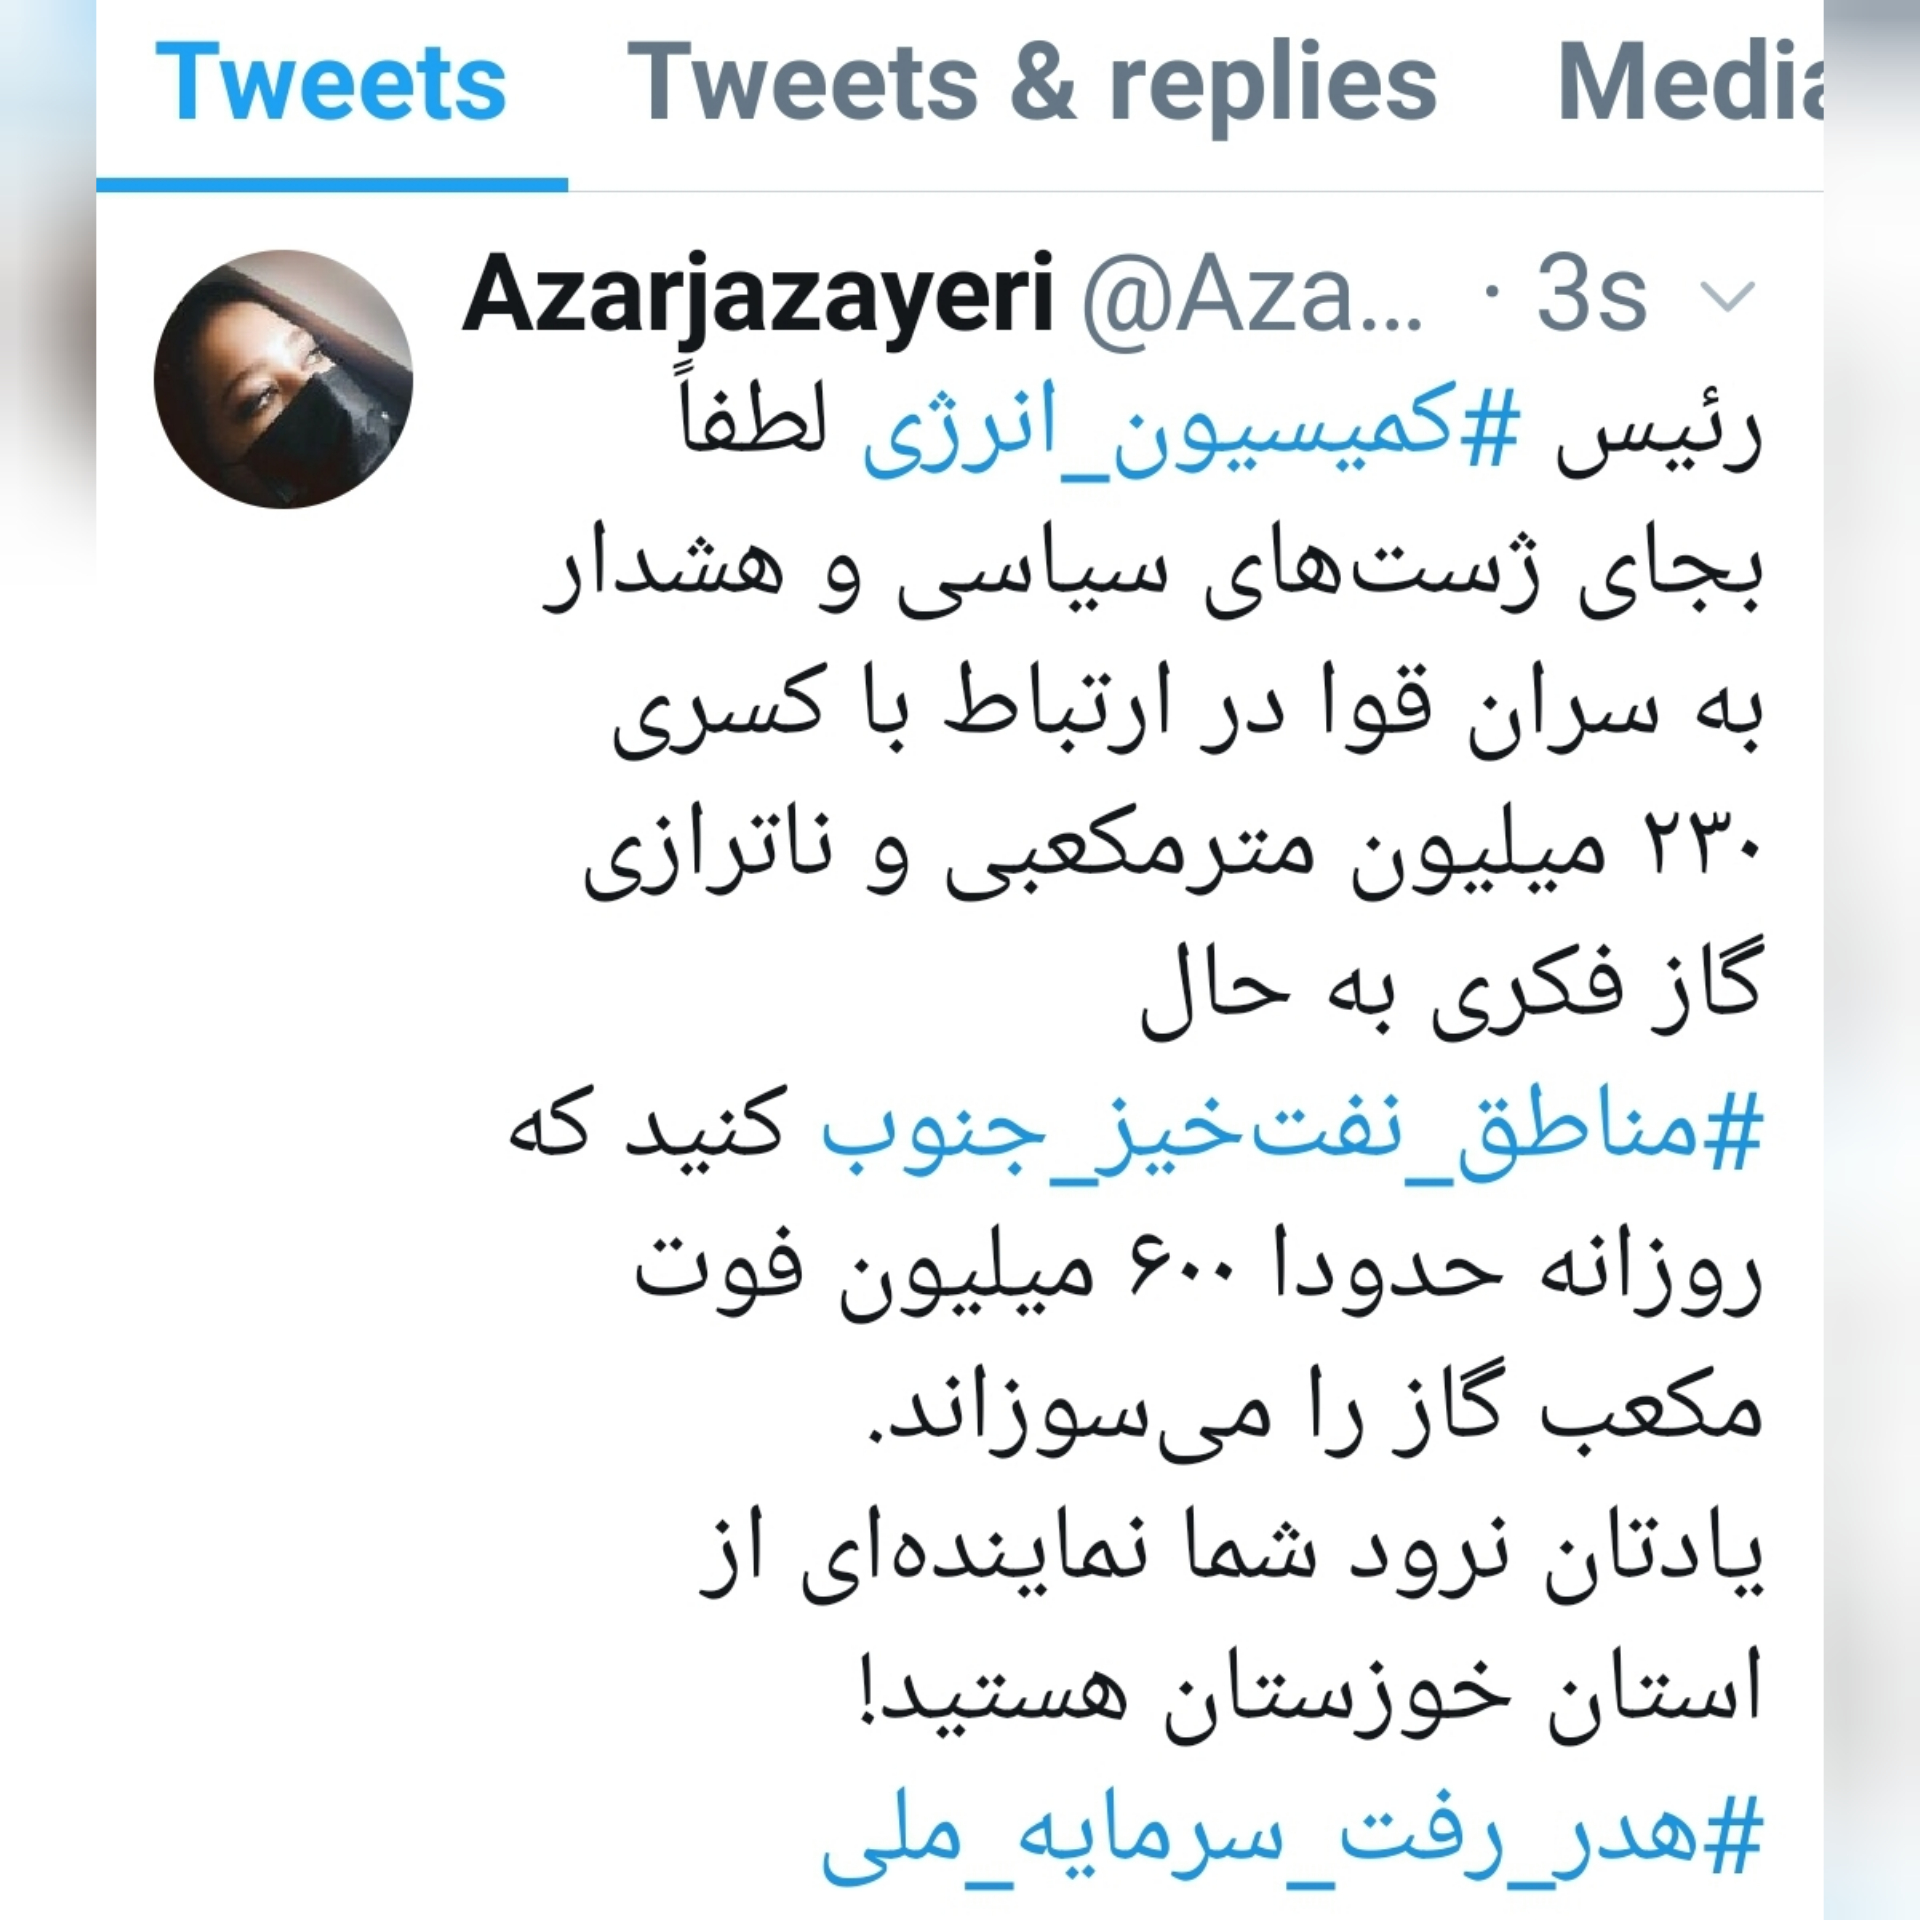Click tweet line مکعب گاز را می‌سوزاند
This screenshot has width=1920, height=1920.
click(x=1314, y=1414)
